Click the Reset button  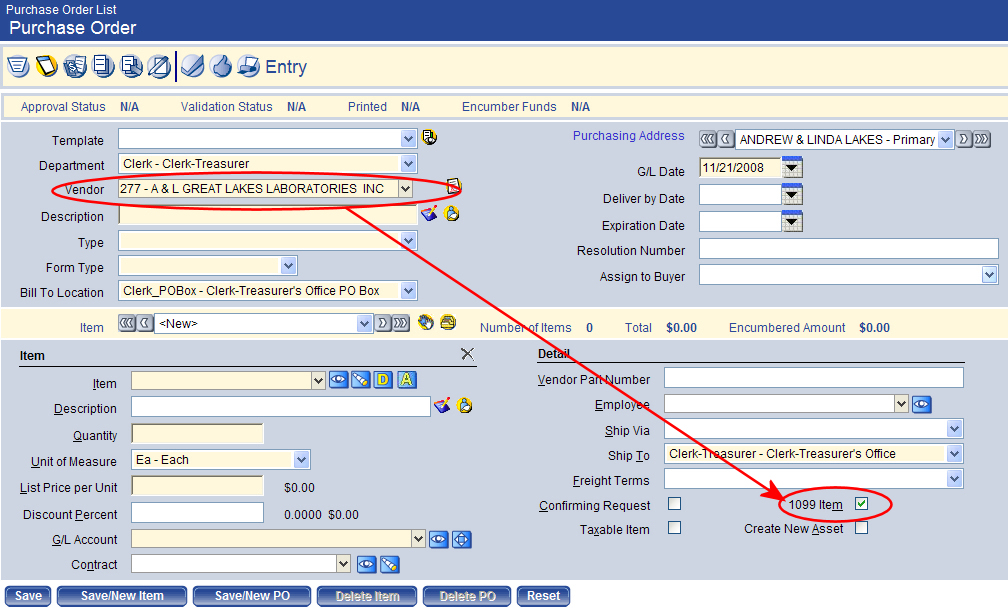[543, 596]
